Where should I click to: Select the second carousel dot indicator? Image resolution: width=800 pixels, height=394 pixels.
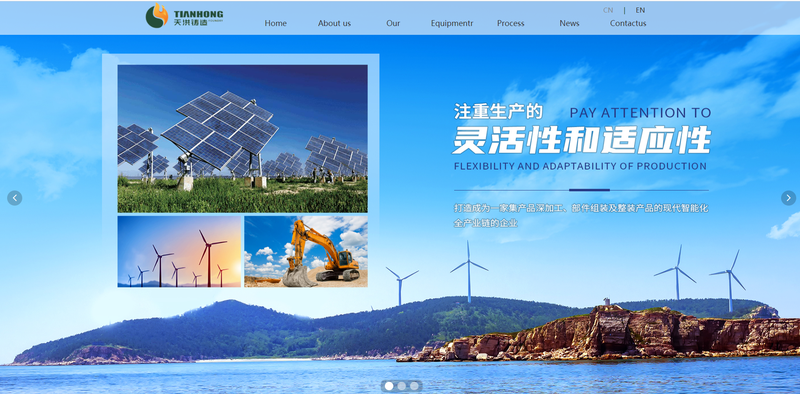coord(402,386)
